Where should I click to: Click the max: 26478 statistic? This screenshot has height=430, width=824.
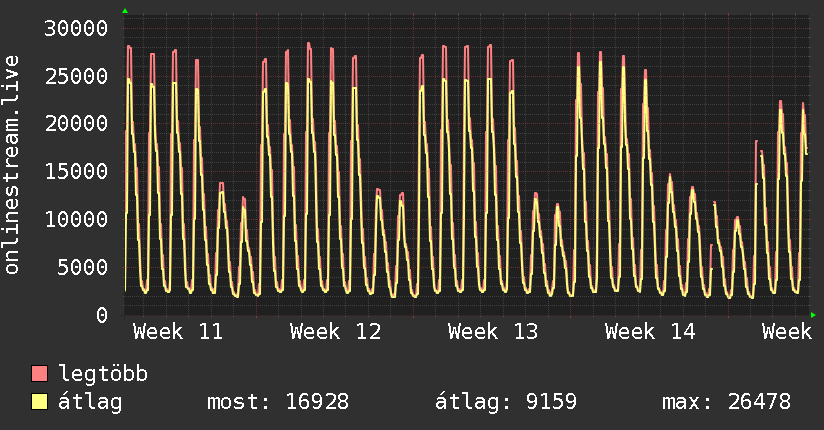point(726,403)
